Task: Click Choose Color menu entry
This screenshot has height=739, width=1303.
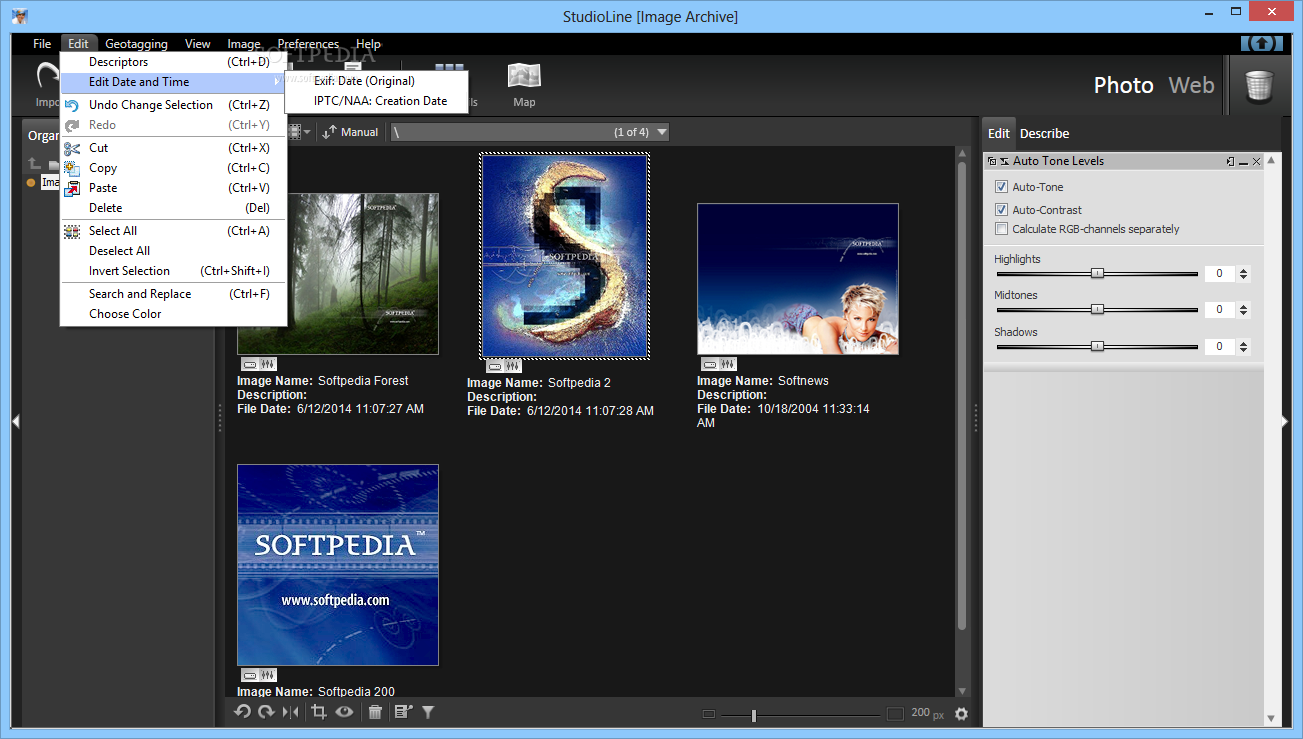Action: (174, 314)
